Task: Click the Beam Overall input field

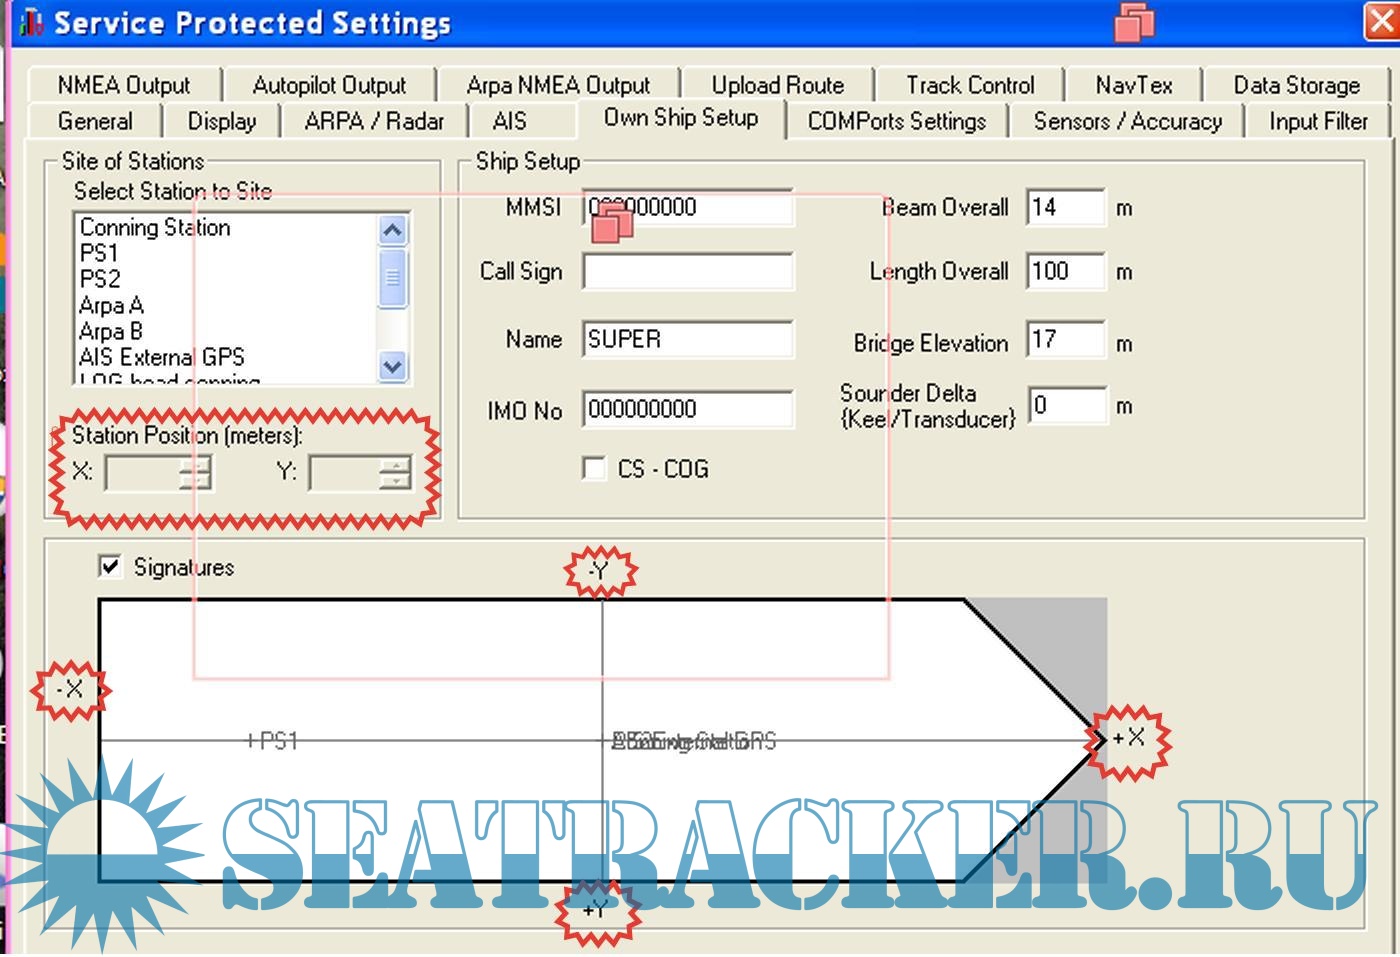Action: click(1066, 208)
